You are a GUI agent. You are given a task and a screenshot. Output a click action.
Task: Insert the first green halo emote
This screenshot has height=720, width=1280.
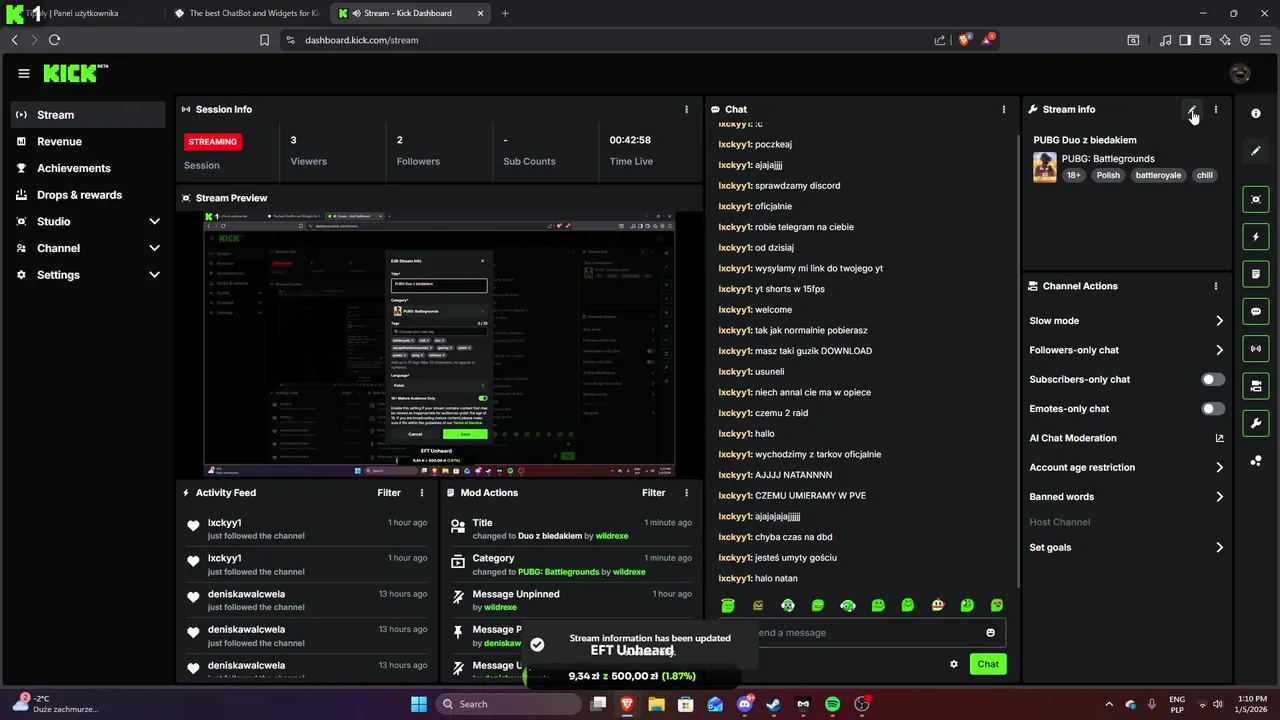click(728, 605)
